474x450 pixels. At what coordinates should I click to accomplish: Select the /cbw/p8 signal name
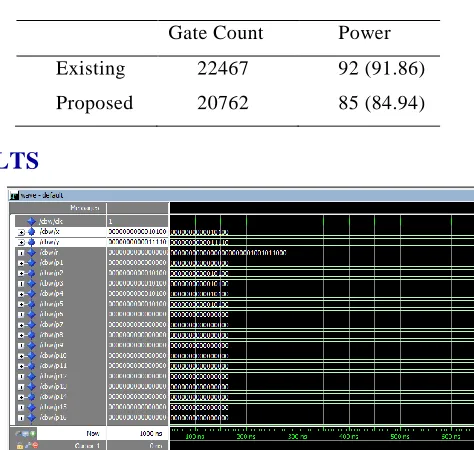click(x=51, y=335)
